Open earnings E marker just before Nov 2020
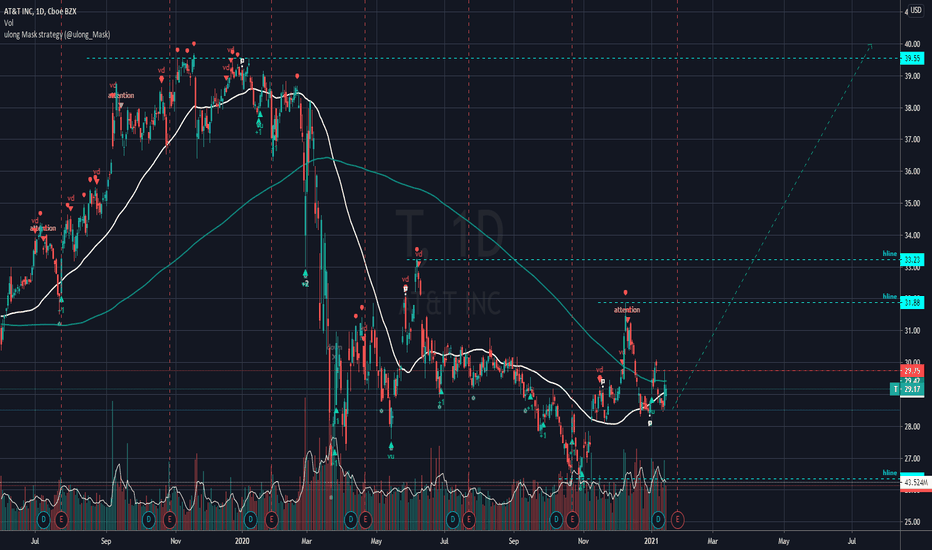932x550 pixels. coord(572,520)
